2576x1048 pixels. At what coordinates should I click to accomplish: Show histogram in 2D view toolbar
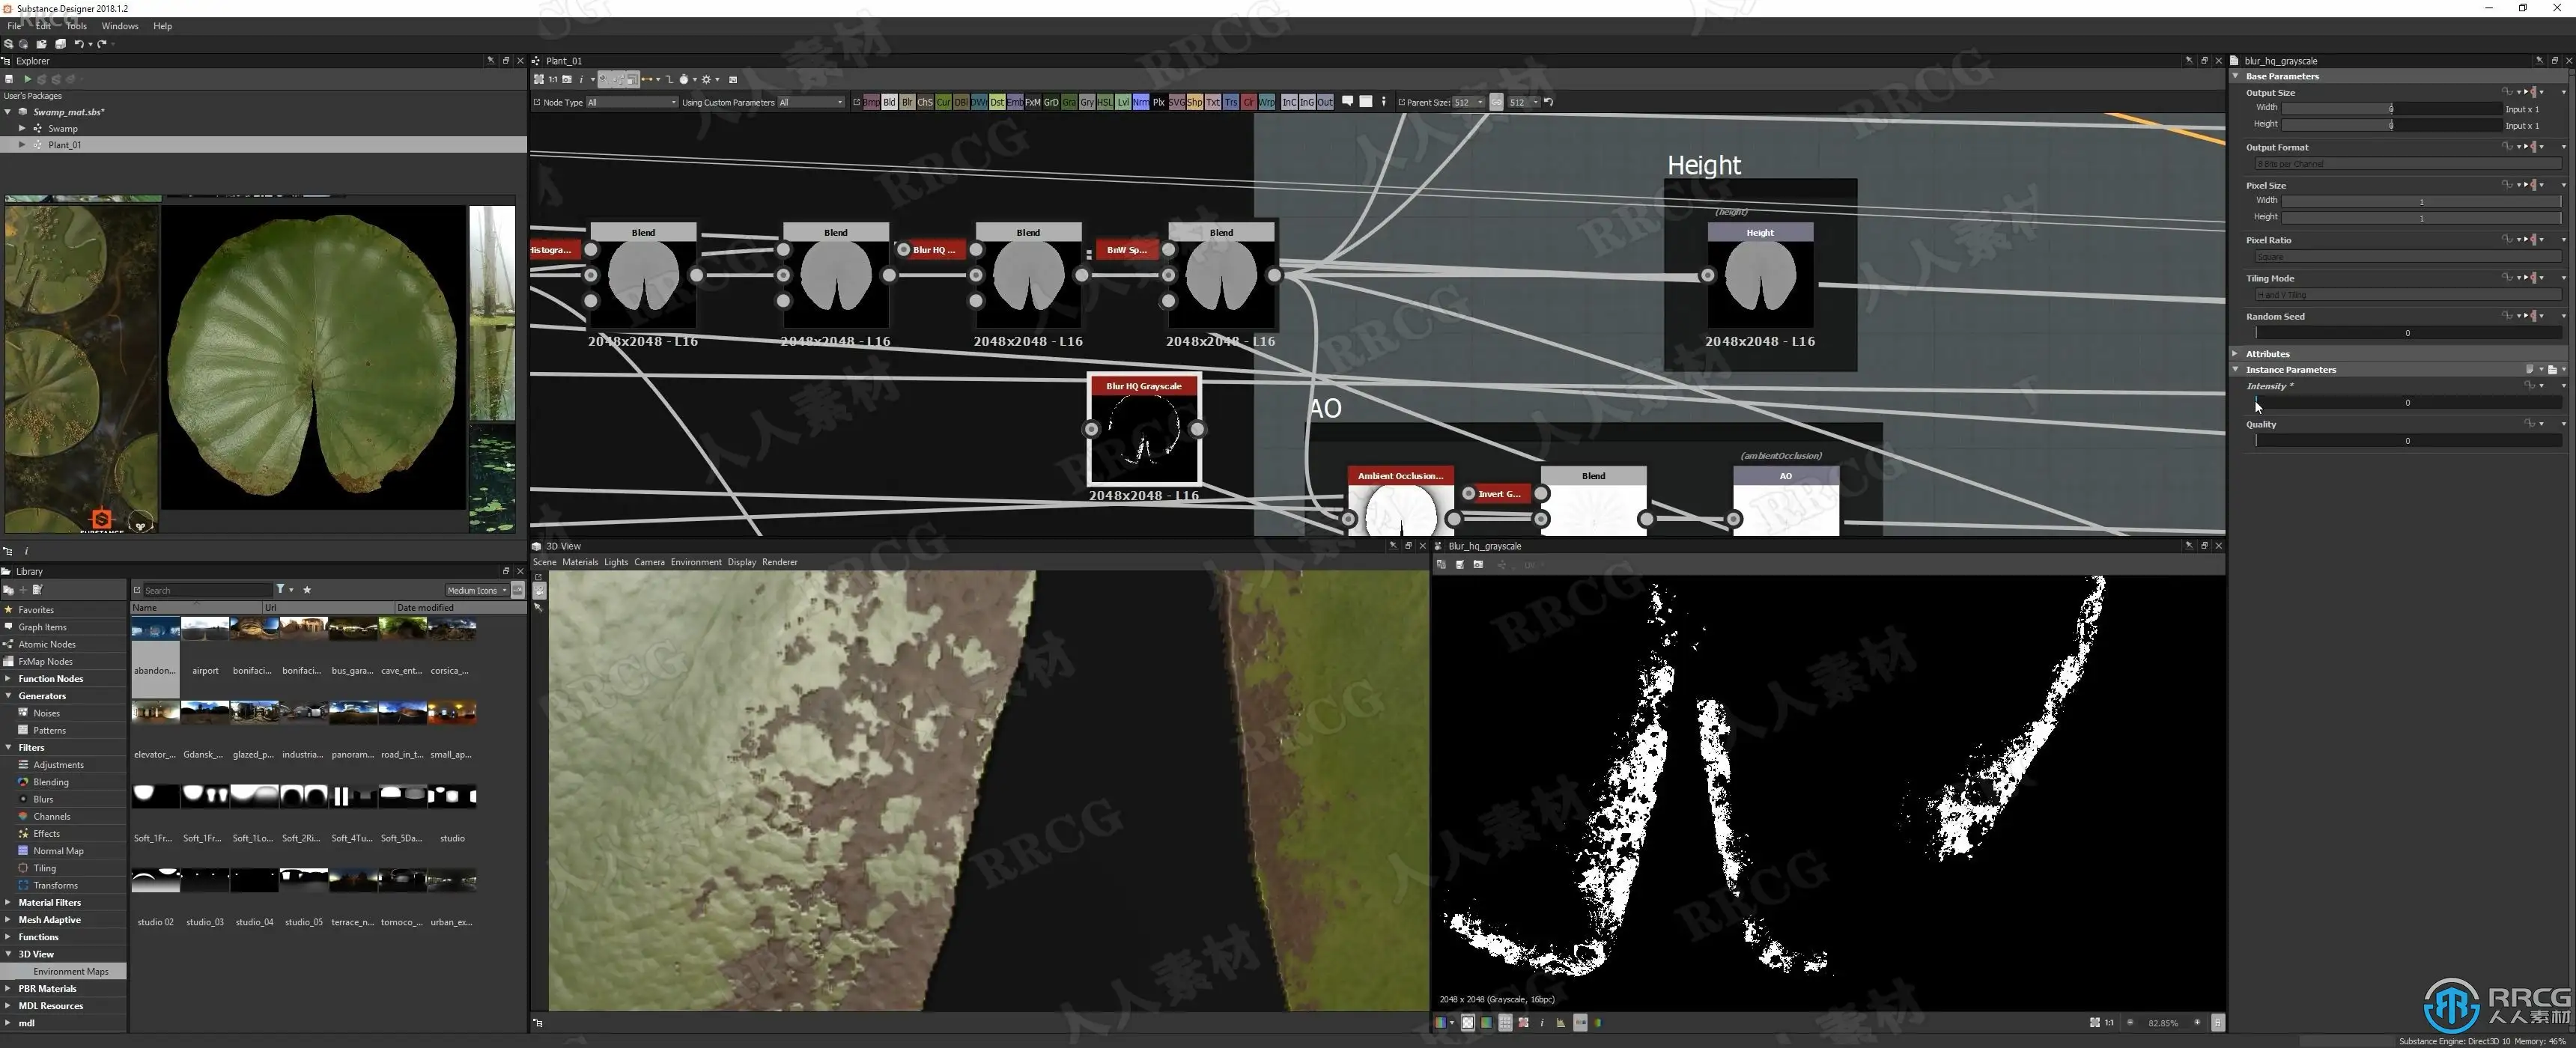(1561, 1023)
